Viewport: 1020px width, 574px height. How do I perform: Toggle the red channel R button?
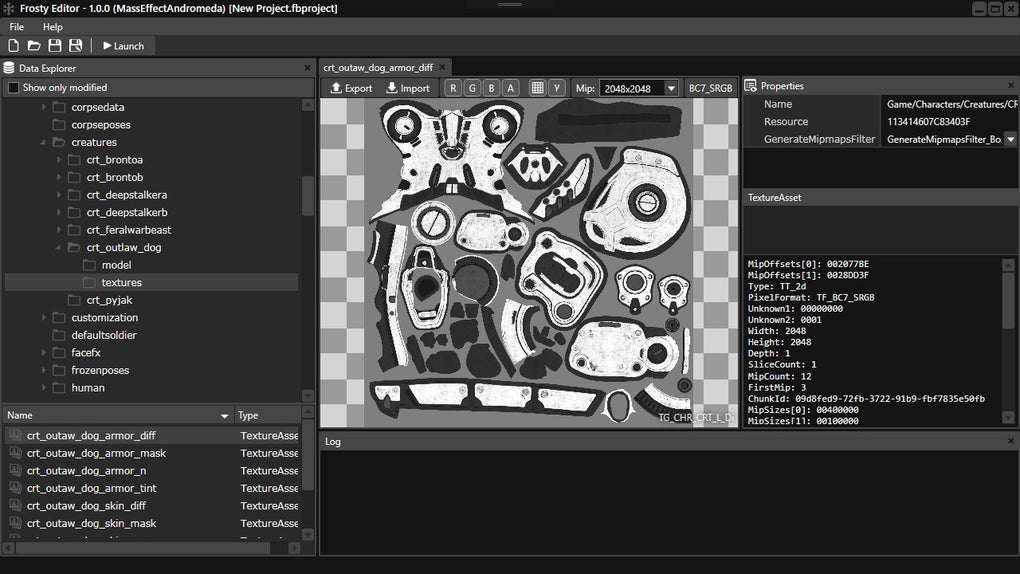point(453,88)
